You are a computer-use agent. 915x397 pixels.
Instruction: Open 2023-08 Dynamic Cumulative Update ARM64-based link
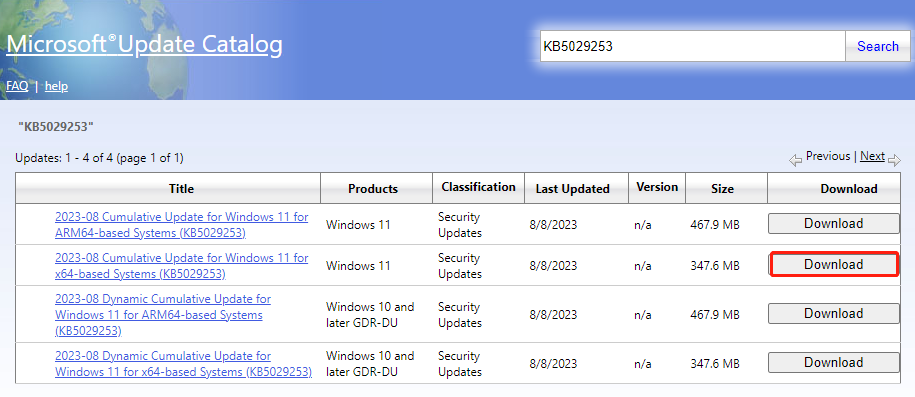coord(163,315)
